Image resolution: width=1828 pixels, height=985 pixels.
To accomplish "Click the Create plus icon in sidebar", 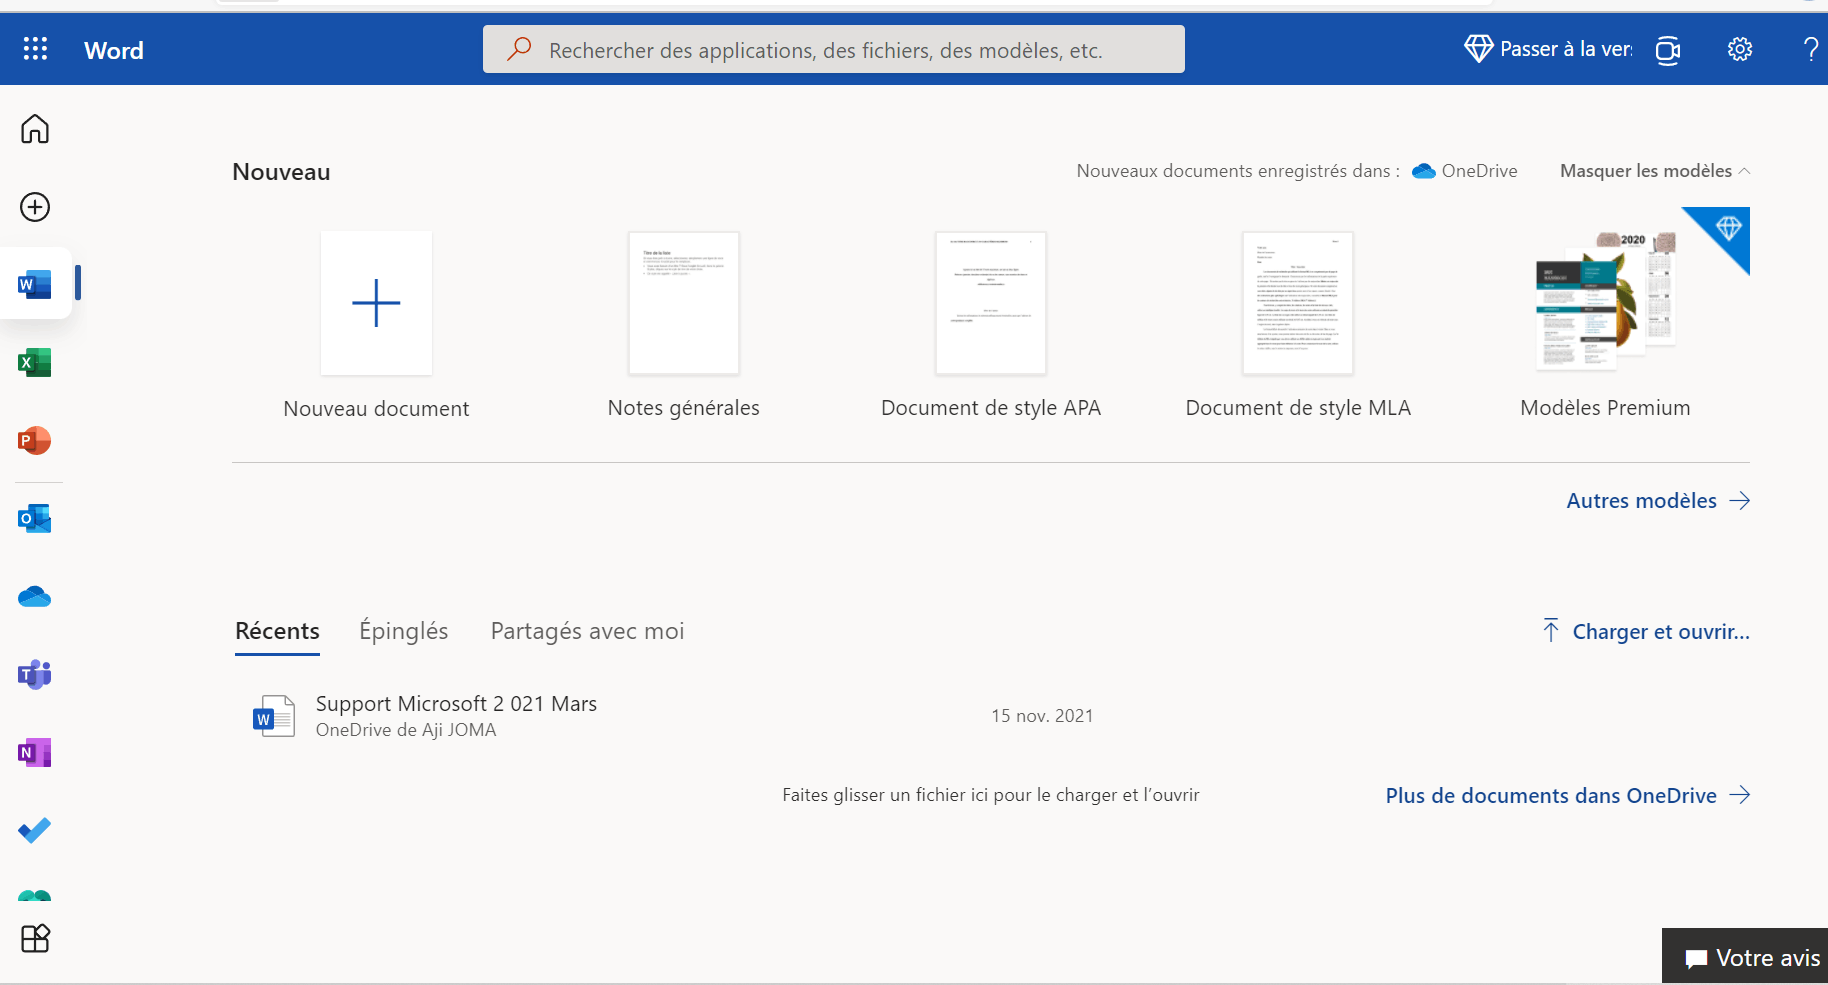I will [35, 207].
